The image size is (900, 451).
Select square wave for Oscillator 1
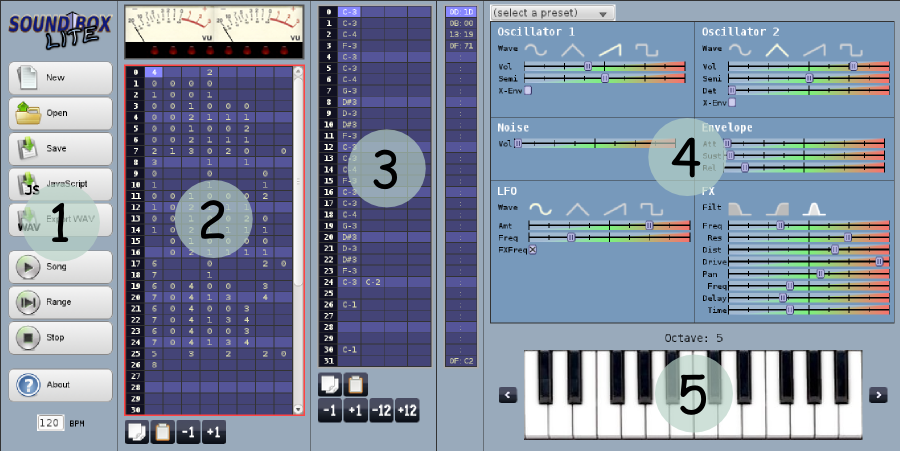point(646,50)
